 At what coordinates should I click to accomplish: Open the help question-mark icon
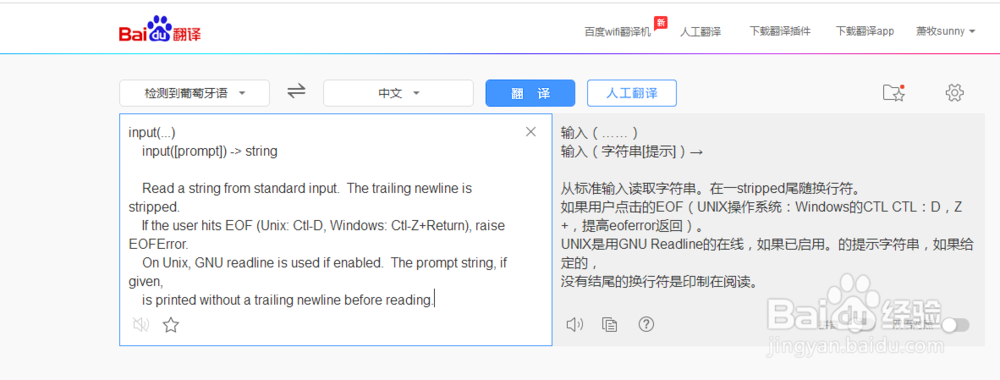coord(647,325)
